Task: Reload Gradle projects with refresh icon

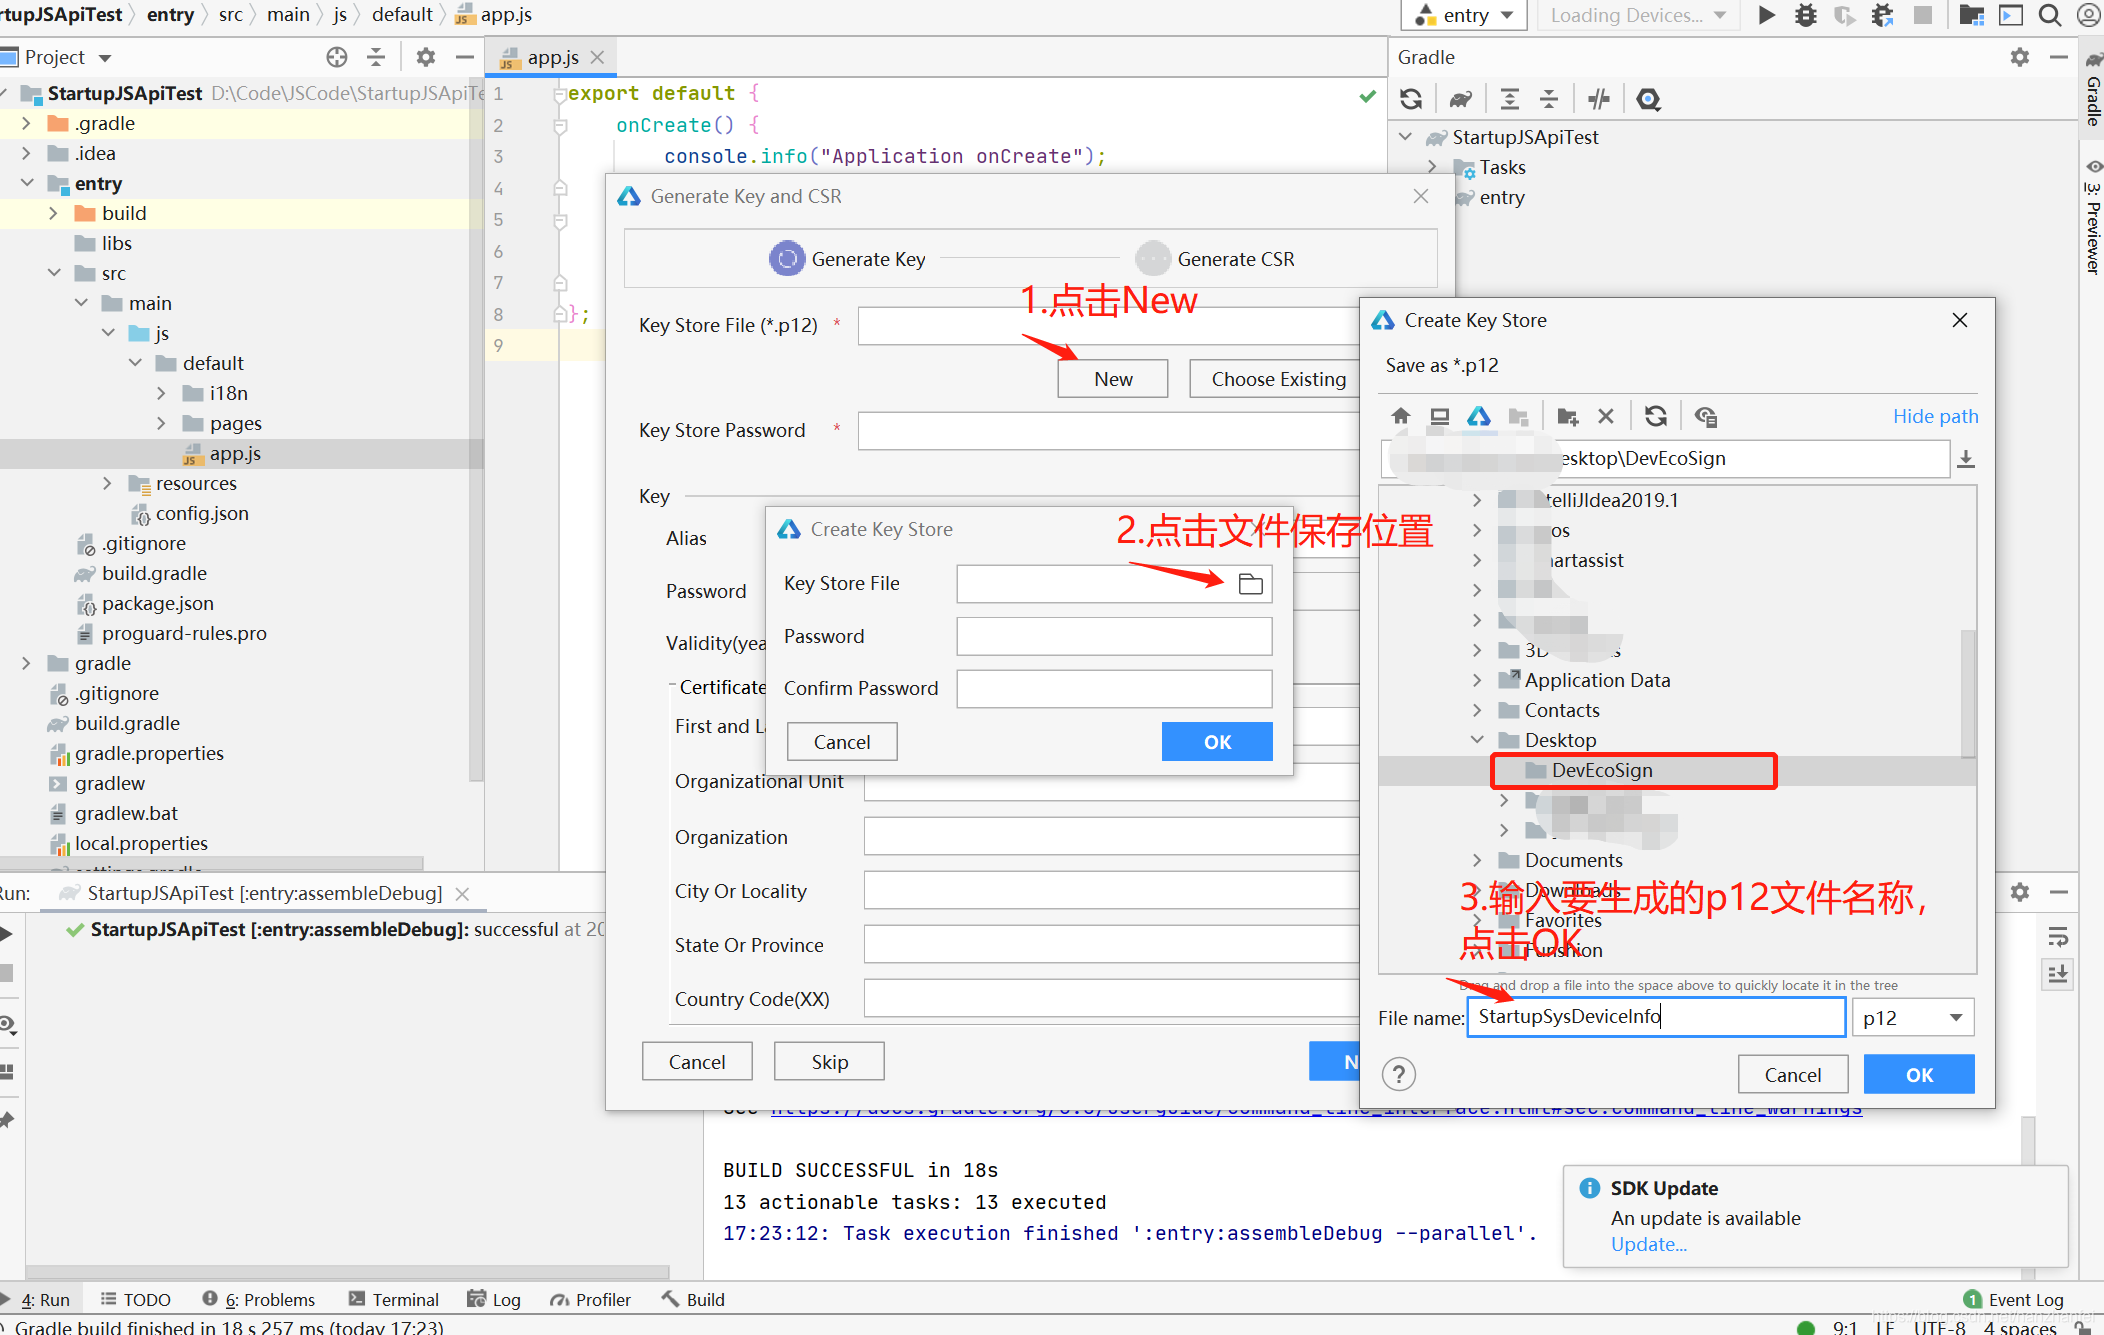Action: (1411, 99)
